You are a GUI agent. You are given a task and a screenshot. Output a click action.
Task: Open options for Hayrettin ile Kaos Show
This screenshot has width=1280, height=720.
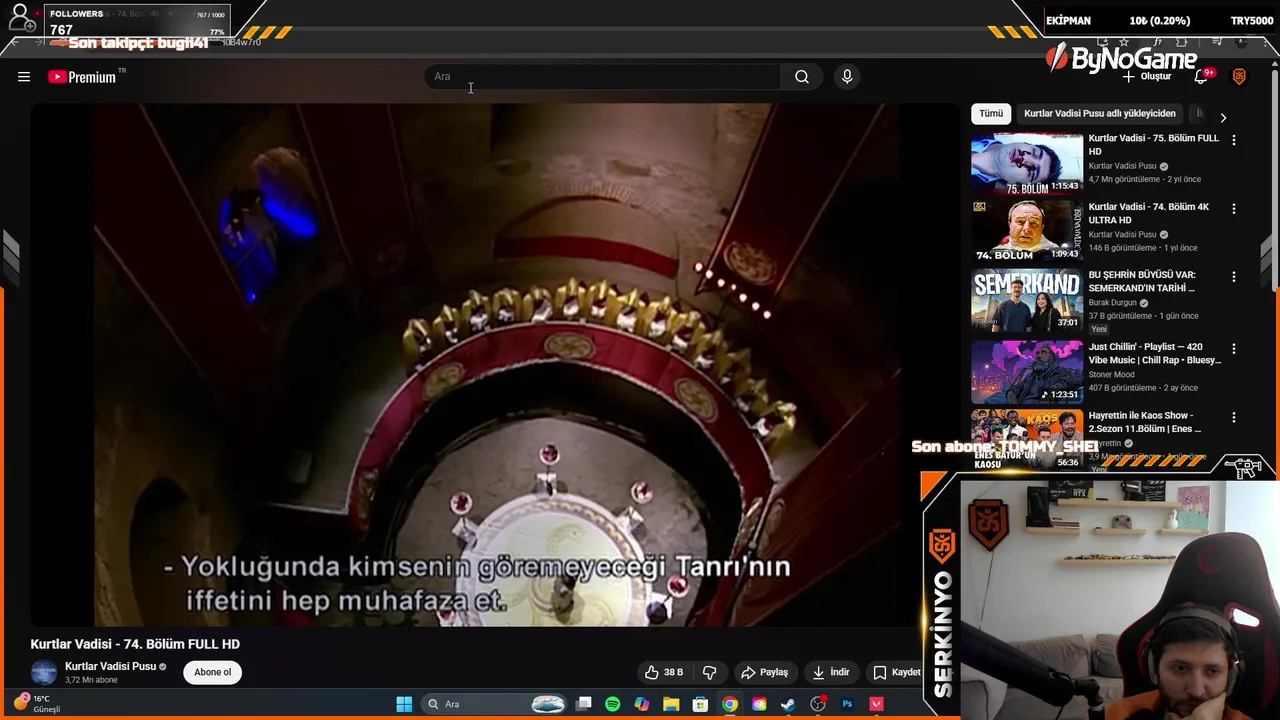(x=1233, y=418)
